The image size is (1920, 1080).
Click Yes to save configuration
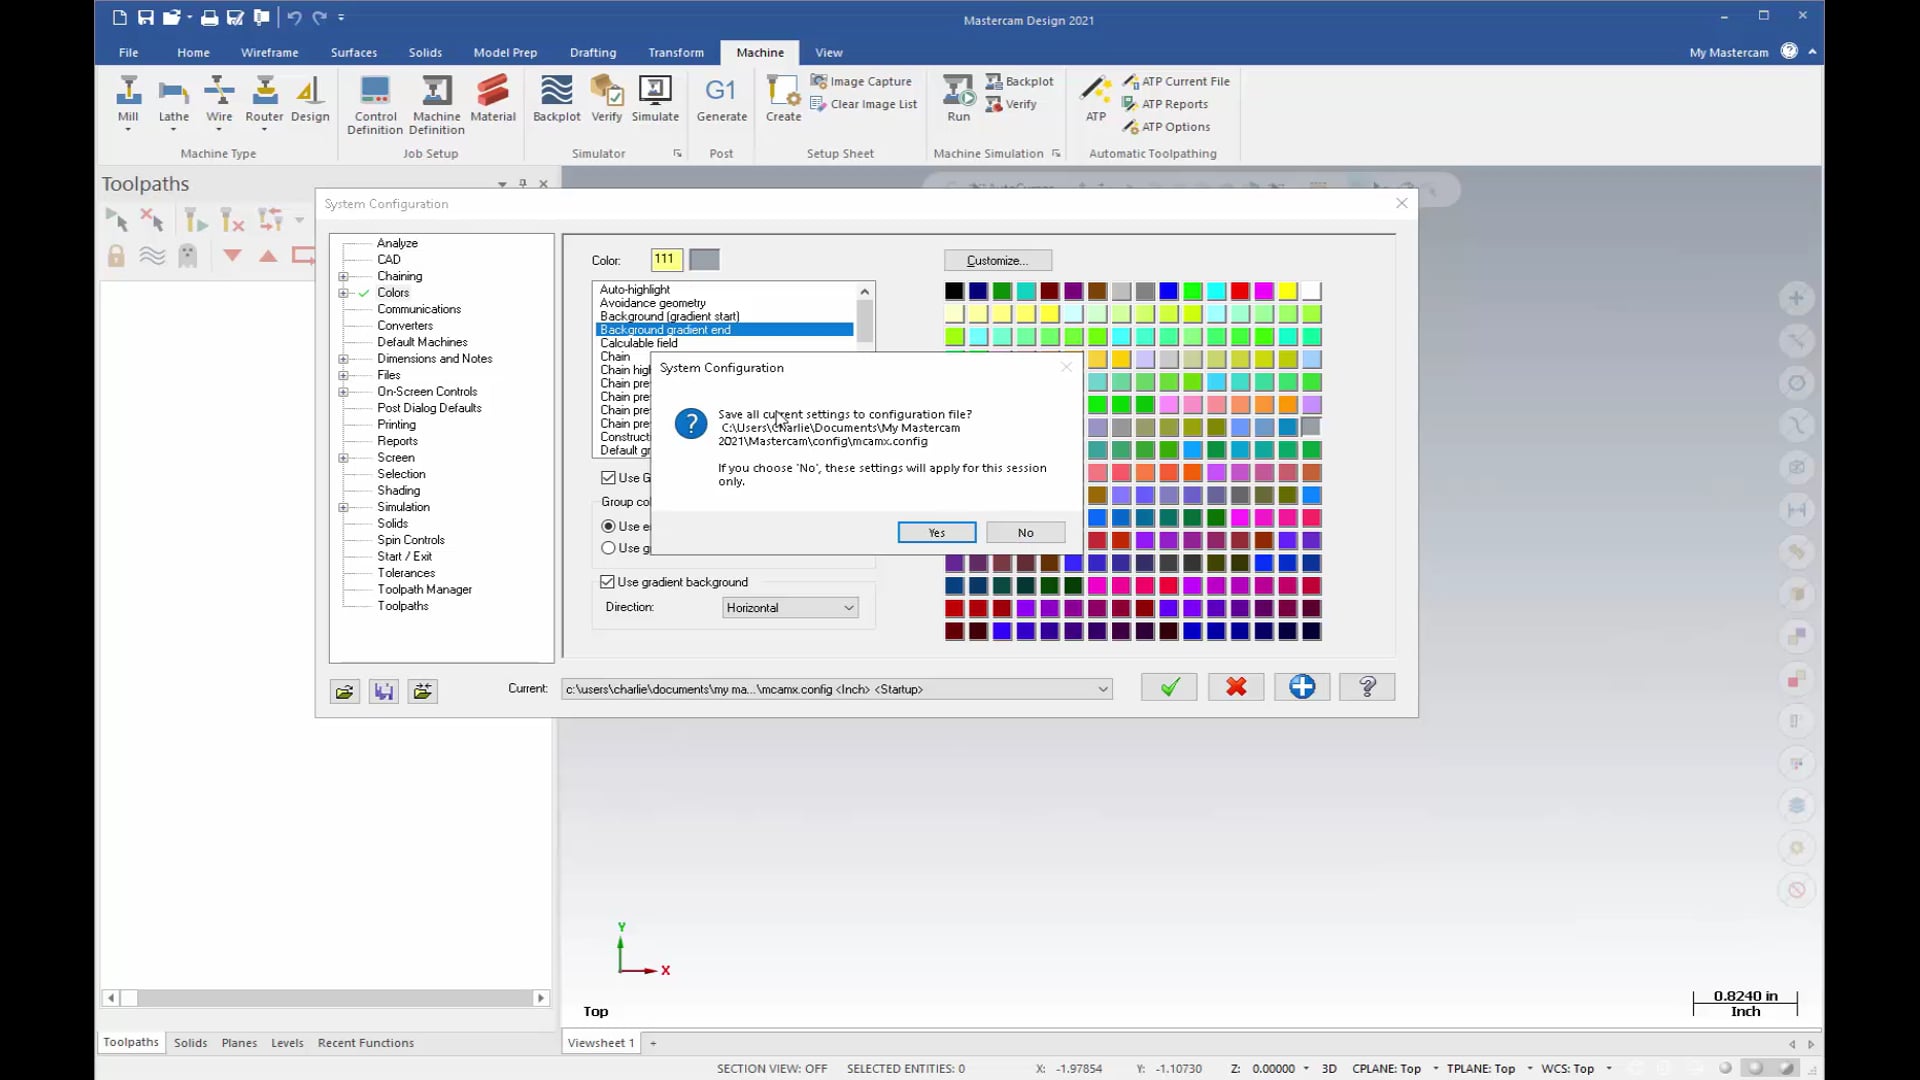(939, 531)
